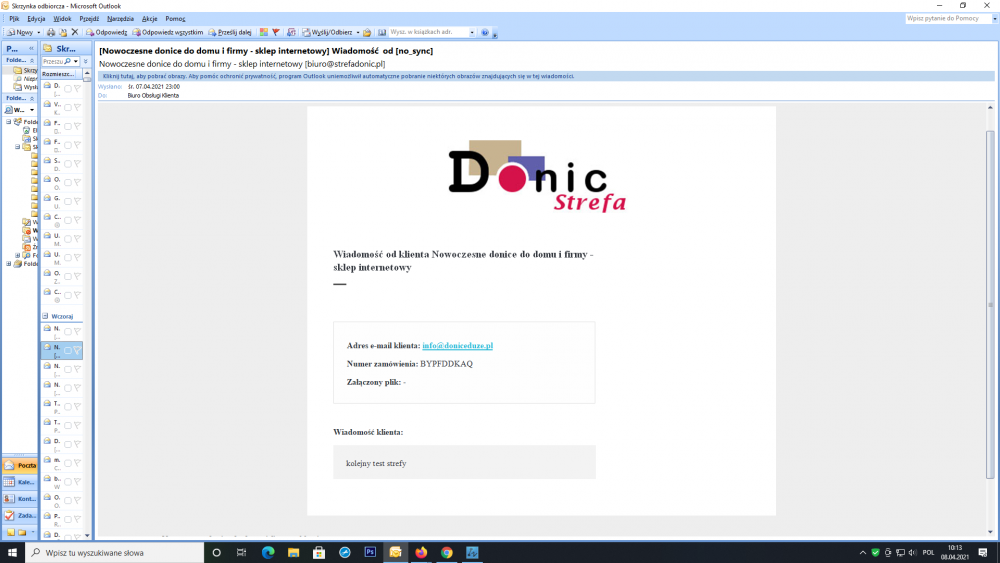Open Przejdź menu

pyautogui.click(x=89, y=18)
